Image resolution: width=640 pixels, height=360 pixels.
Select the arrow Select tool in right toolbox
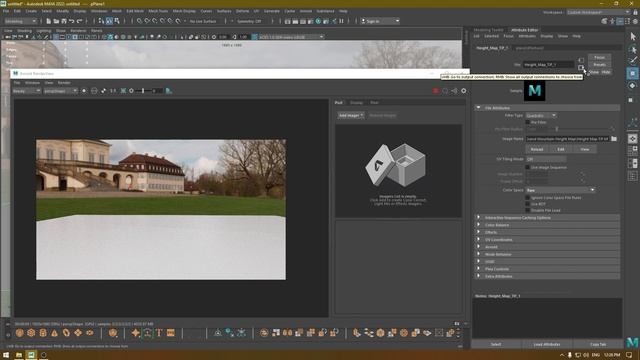coord(633,37)
